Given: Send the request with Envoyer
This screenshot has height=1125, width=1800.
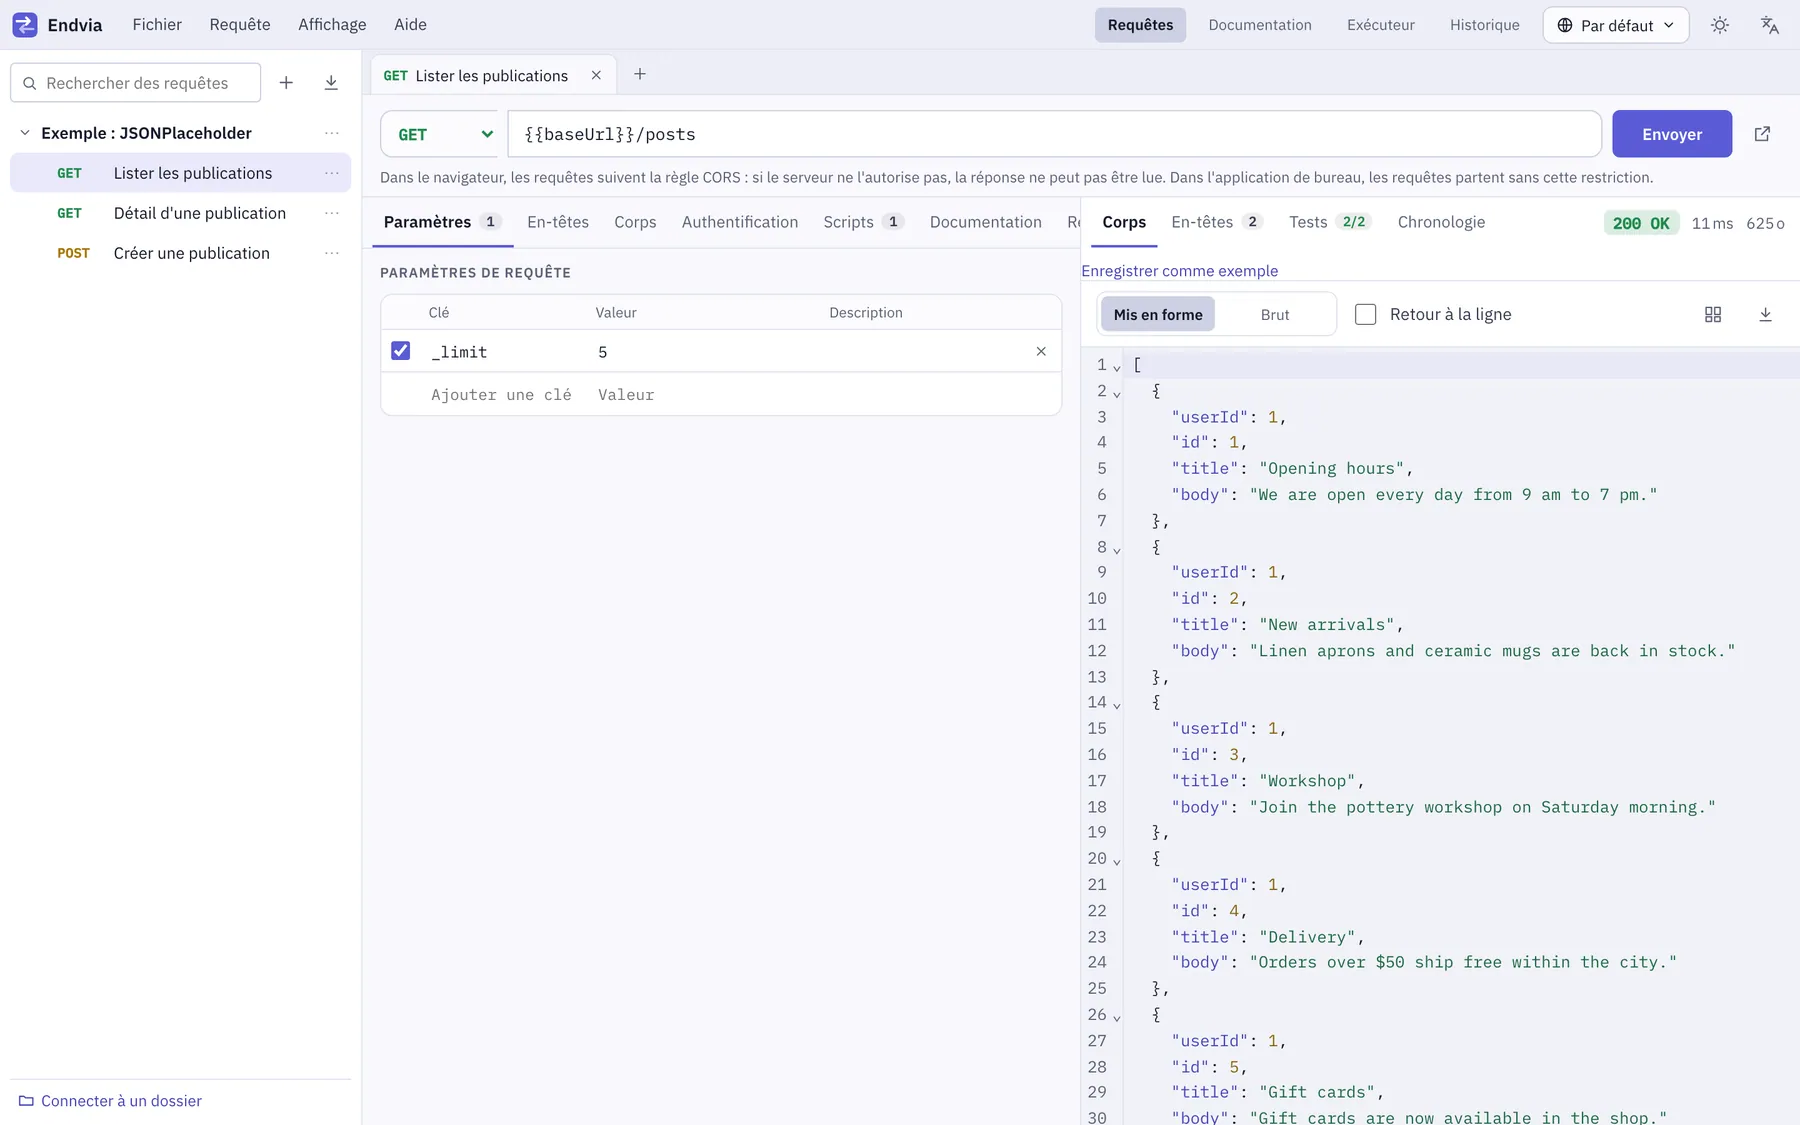Looking at the screenshot, I should pos(1672,134).
